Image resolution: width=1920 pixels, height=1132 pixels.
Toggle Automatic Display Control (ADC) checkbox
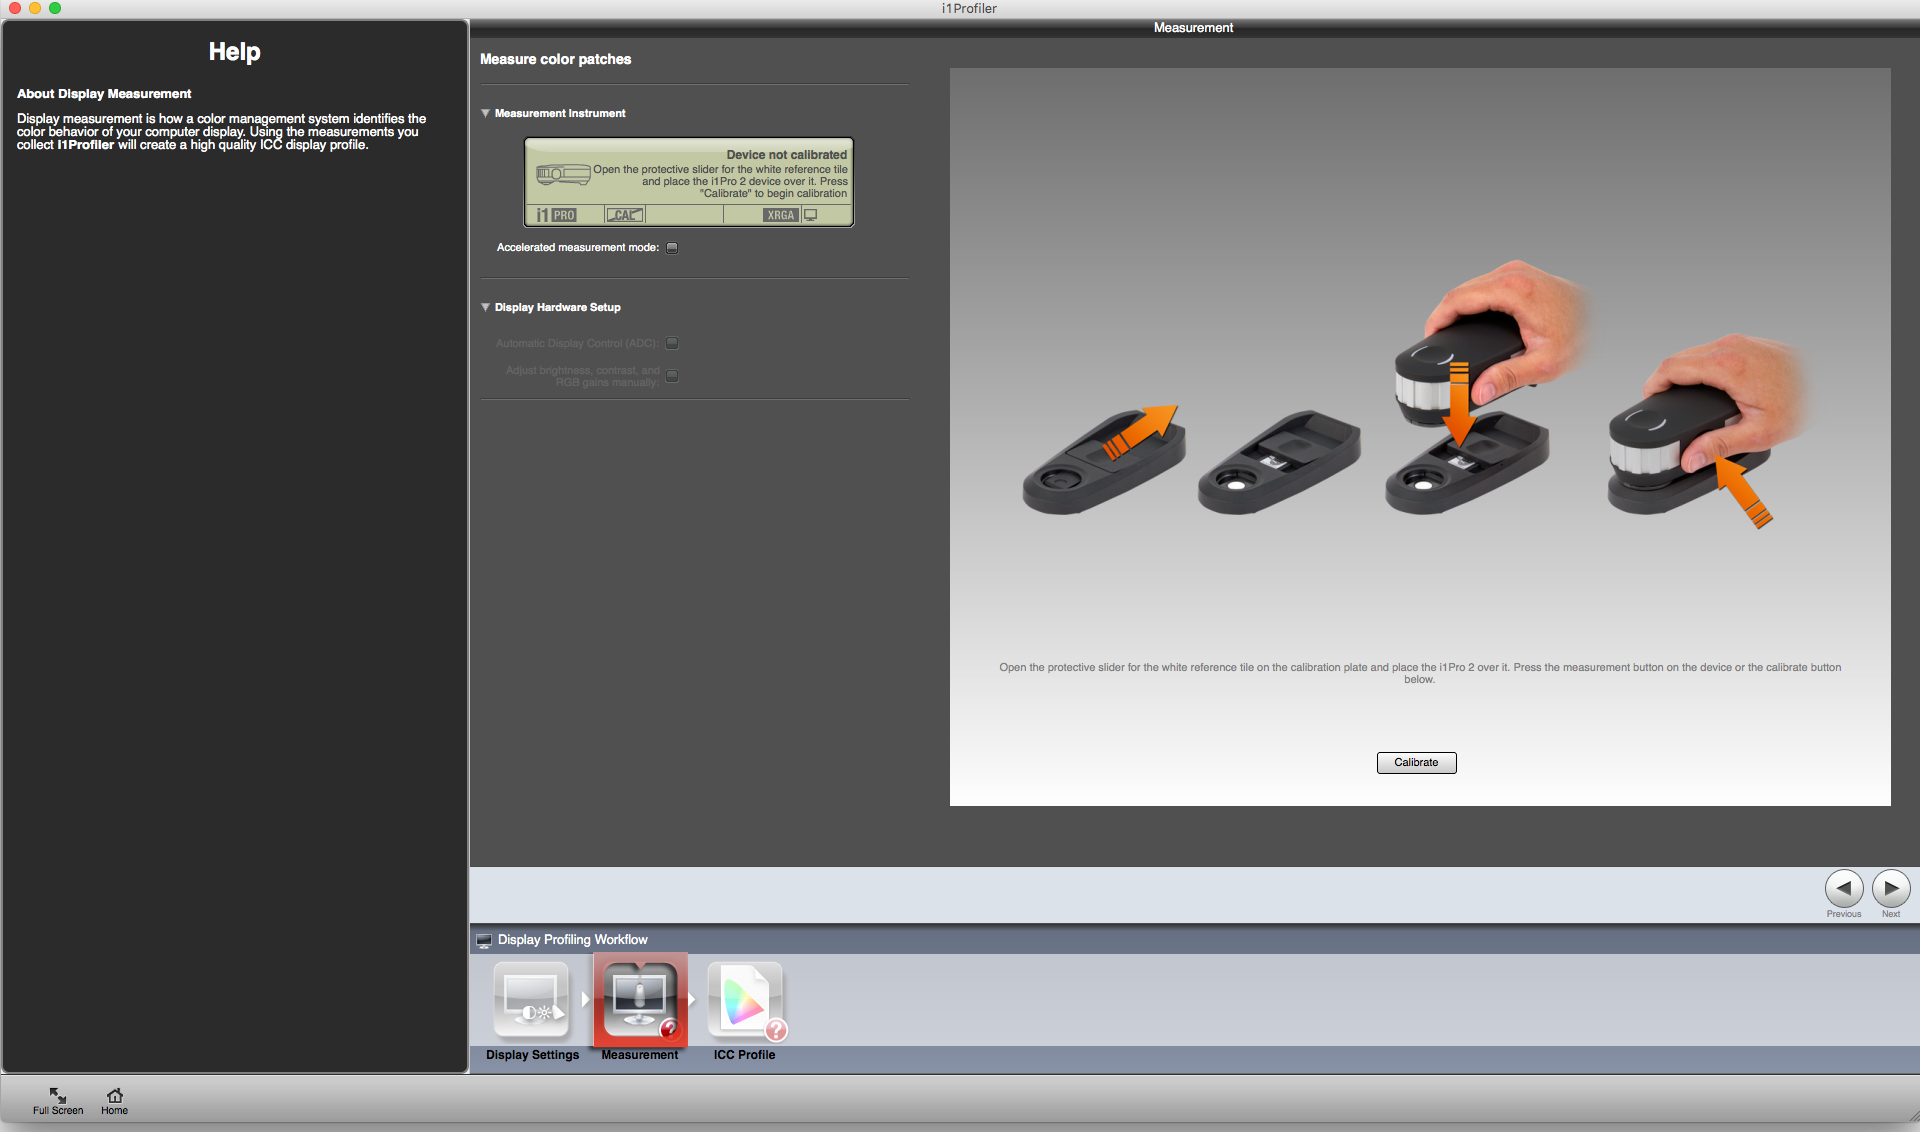click(672, 343)
